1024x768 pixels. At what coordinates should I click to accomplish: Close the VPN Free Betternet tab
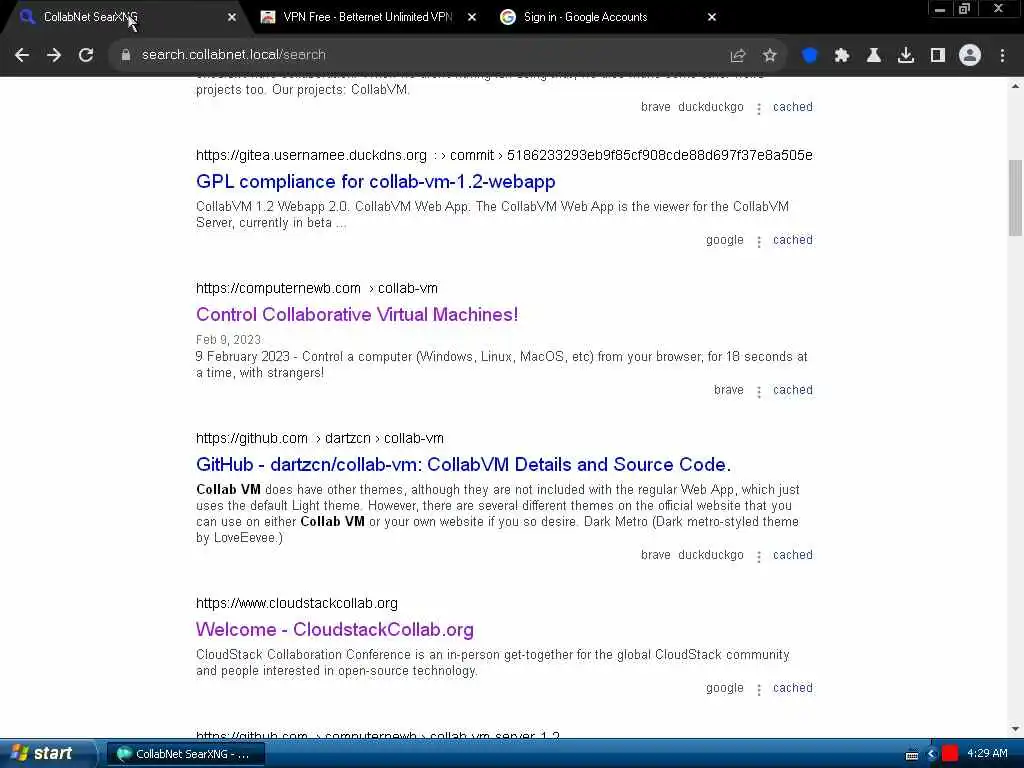(472, 18)
